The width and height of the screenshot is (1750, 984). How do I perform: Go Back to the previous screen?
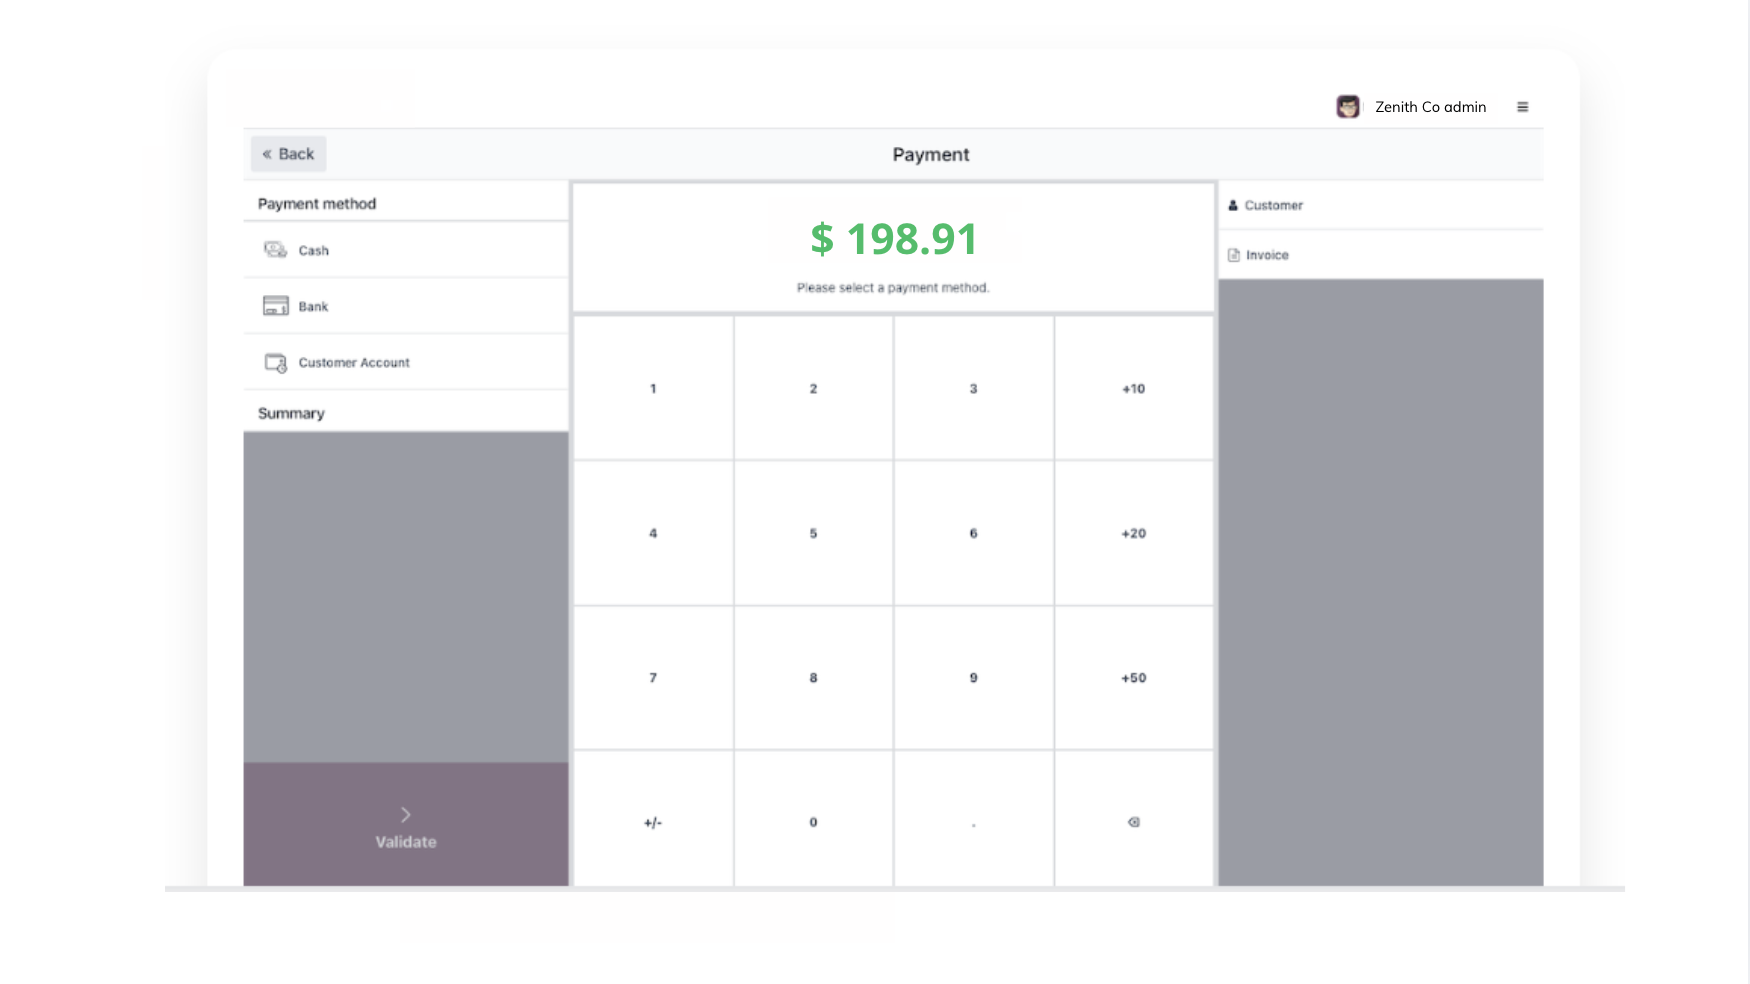click(x=288, y=154)
